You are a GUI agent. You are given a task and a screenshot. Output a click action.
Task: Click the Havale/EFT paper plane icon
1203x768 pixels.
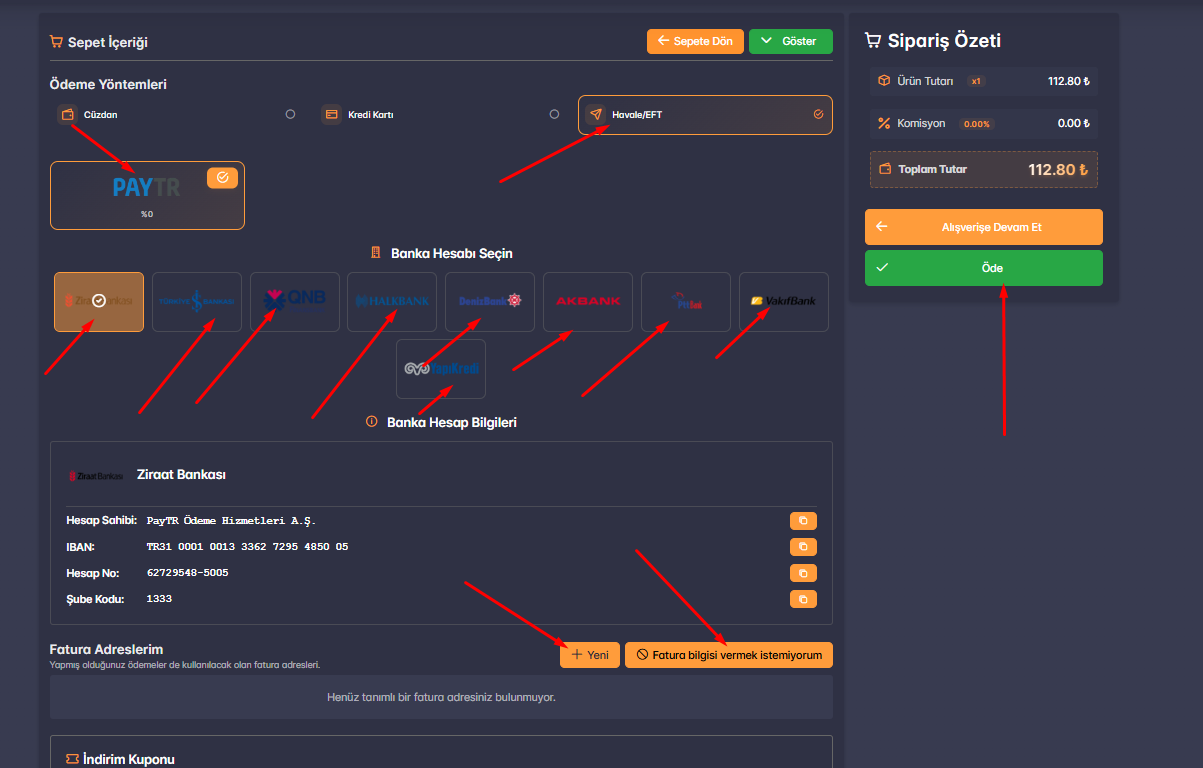click(595, 114)
